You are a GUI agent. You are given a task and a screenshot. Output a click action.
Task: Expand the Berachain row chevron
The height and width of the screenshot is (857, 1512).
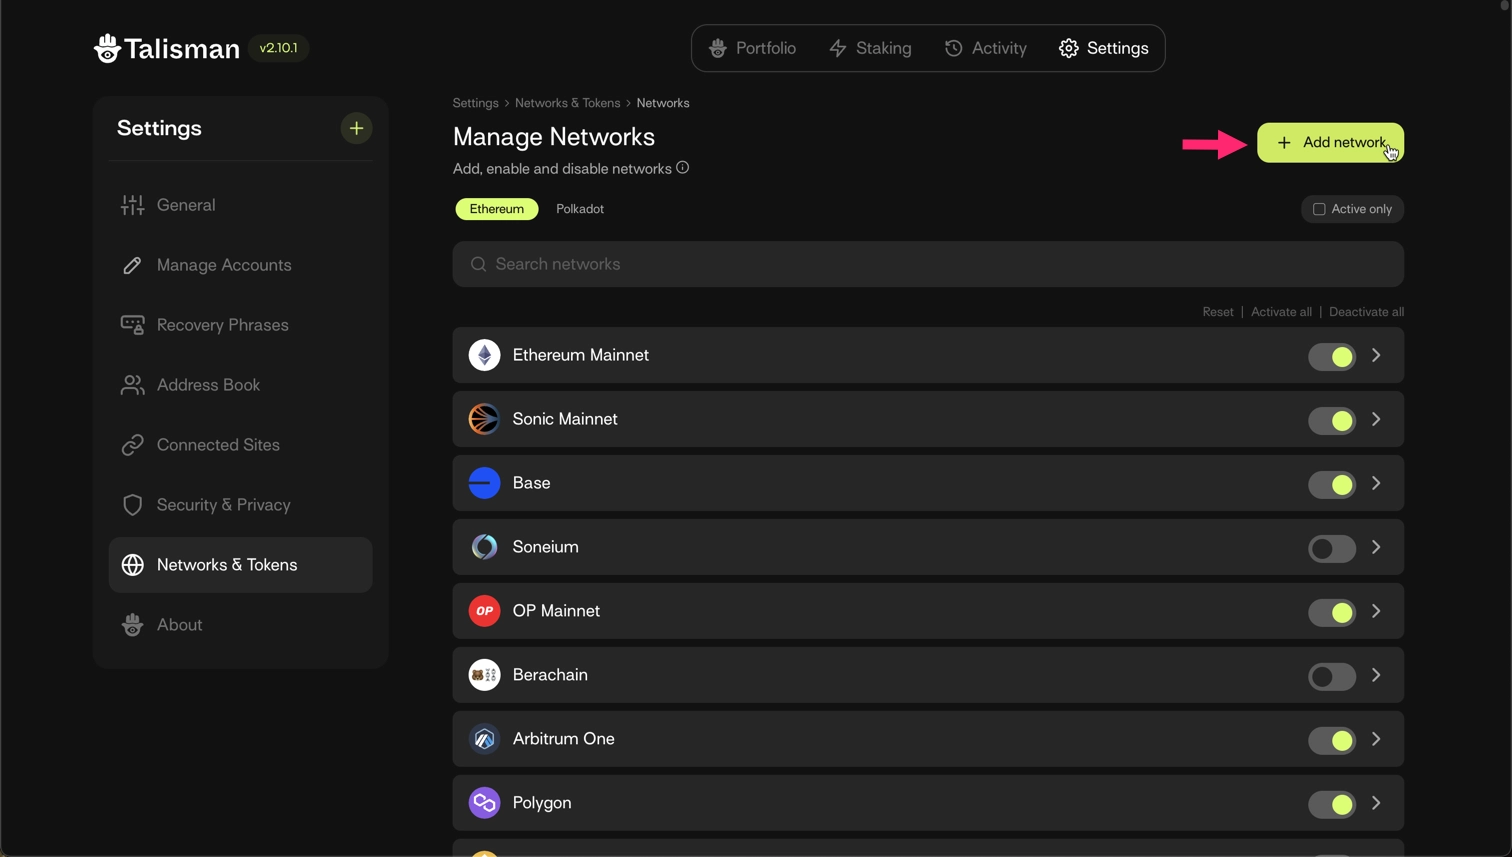(x=1377, y=675)
